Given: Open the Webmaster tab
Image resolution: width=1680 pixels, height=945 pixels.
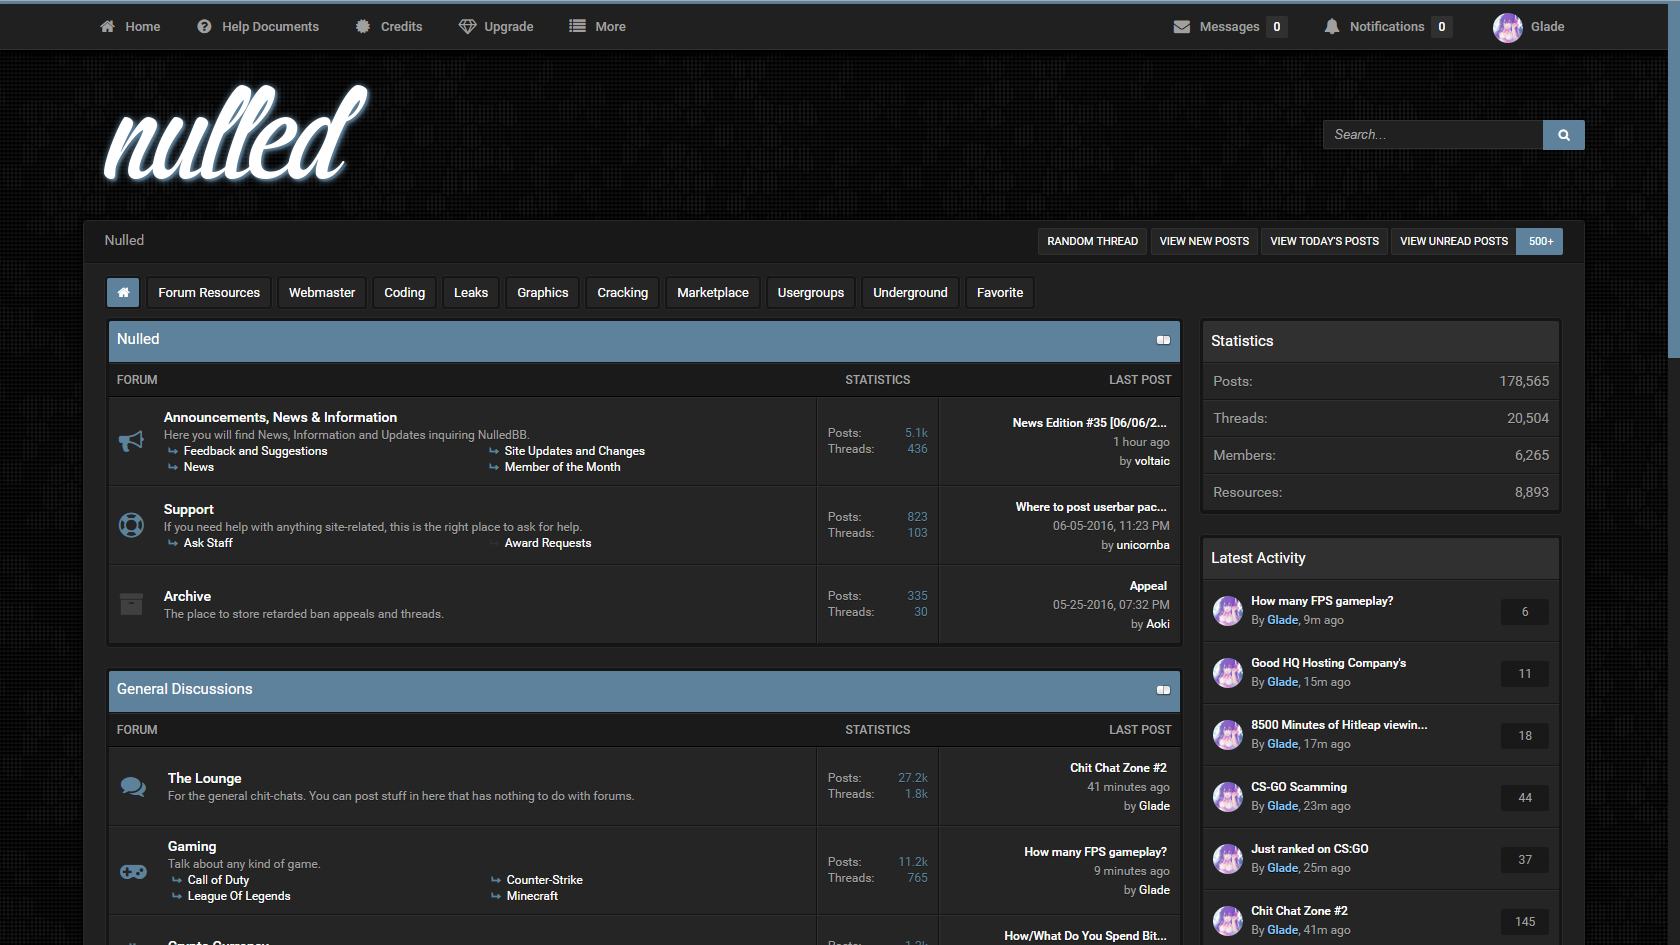Looking at the screenshot, I should (x=322, y=293).
